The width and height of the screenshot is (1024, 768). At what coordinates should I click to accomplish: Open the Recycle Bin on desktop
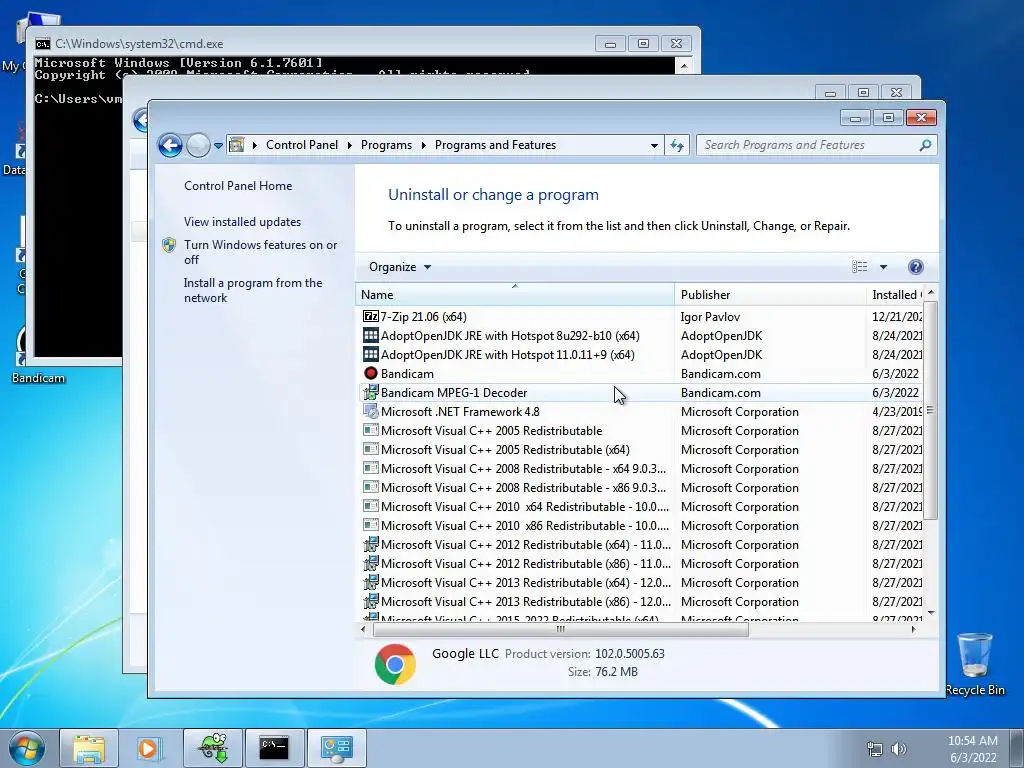974,664
